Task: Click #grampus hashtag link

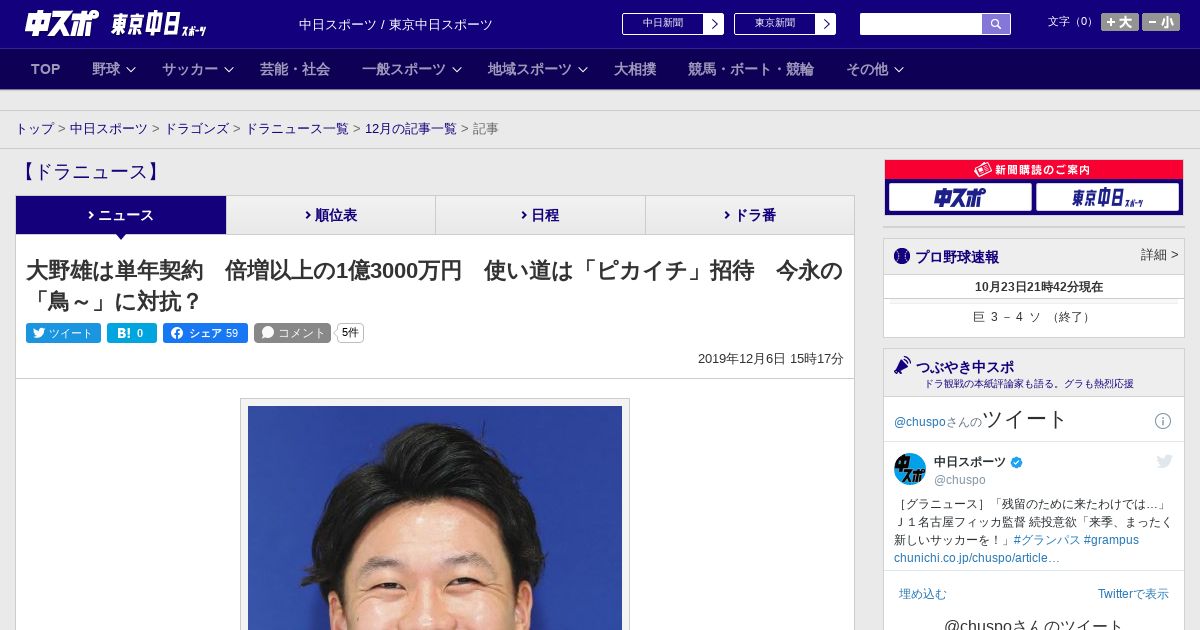Action: coord(1111,540)
